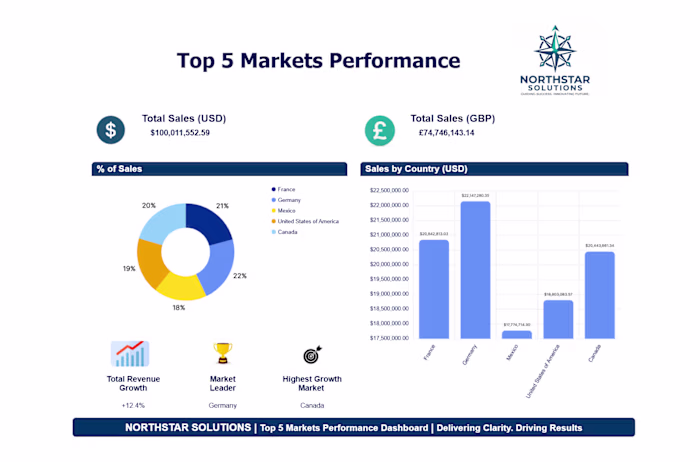The image size is (700, 462).
Task: Click the 'Canada' x-axis label
Action: point(595,353)
